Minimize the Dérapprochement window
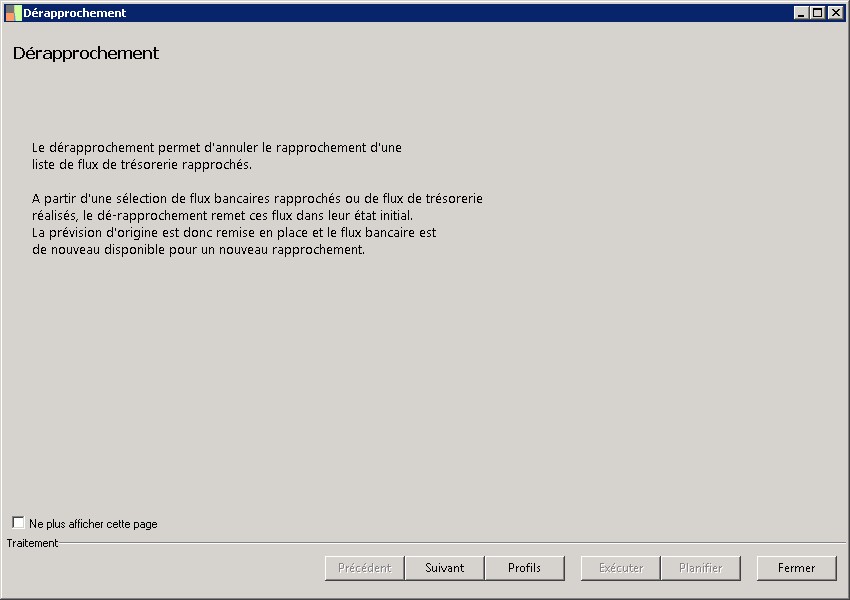Image resolution: width=850 pixels, height=600 pixels. point(801,12)
